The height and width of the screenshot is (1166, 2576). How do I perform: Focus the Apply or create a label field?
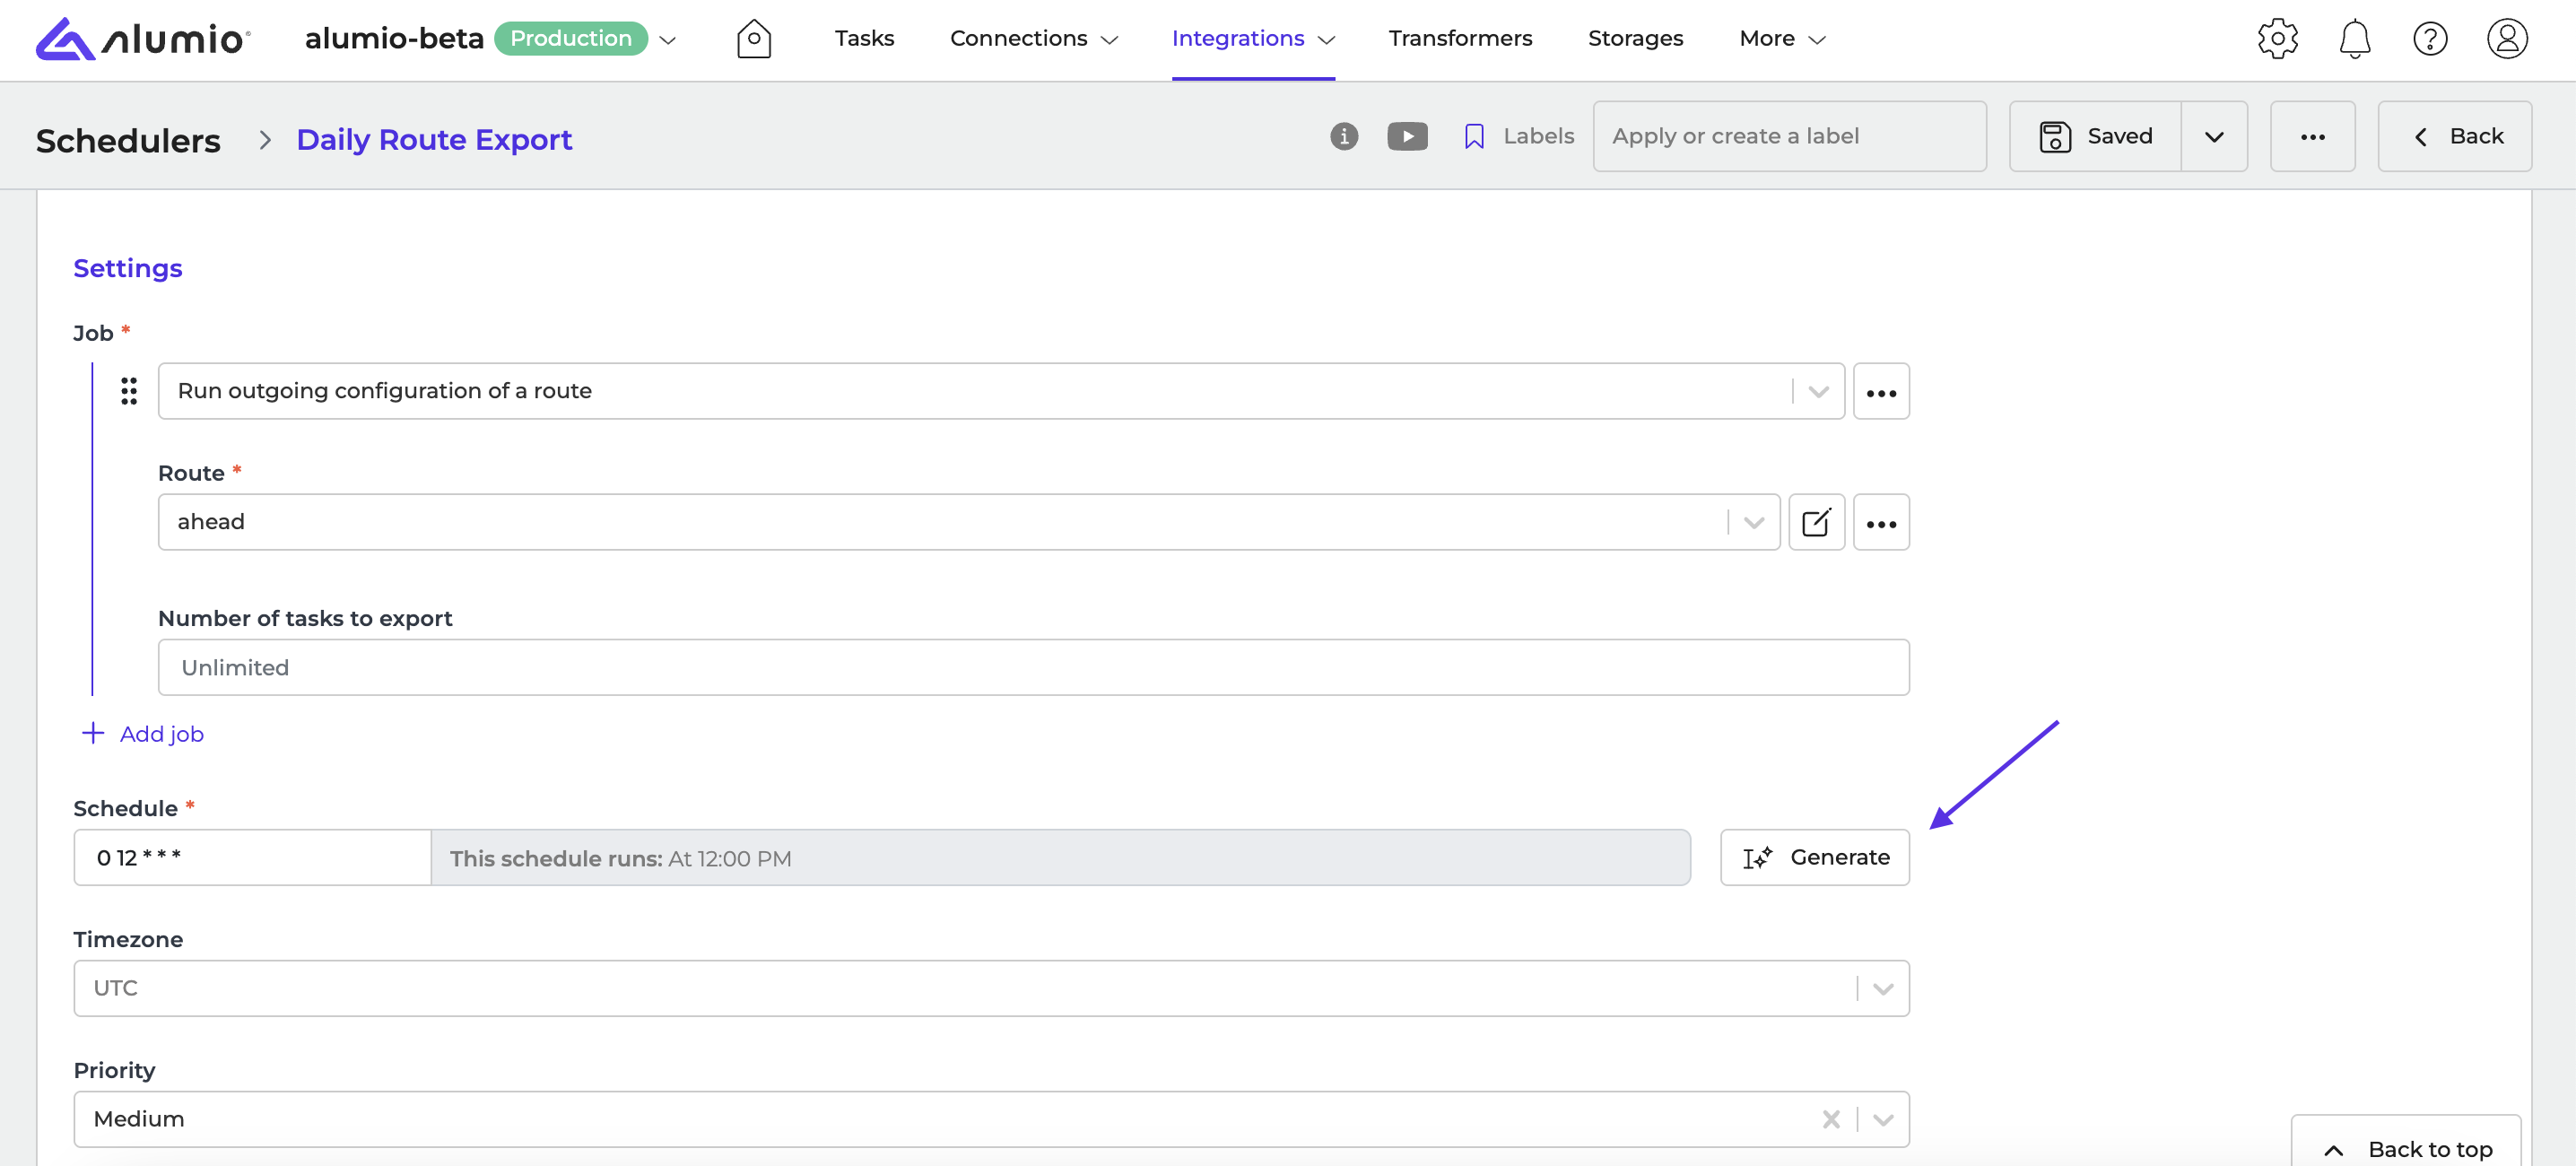click(1789, 136)
